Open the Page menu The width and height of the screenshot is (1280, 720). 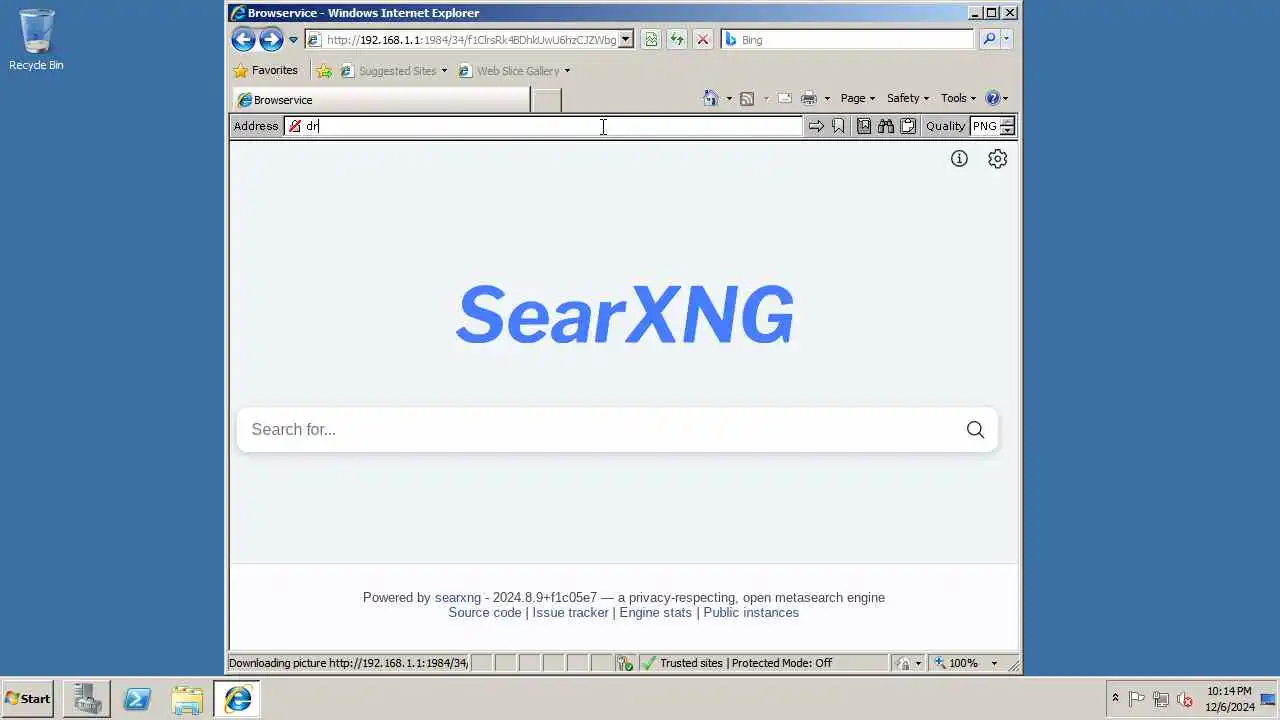coord(858,98)
